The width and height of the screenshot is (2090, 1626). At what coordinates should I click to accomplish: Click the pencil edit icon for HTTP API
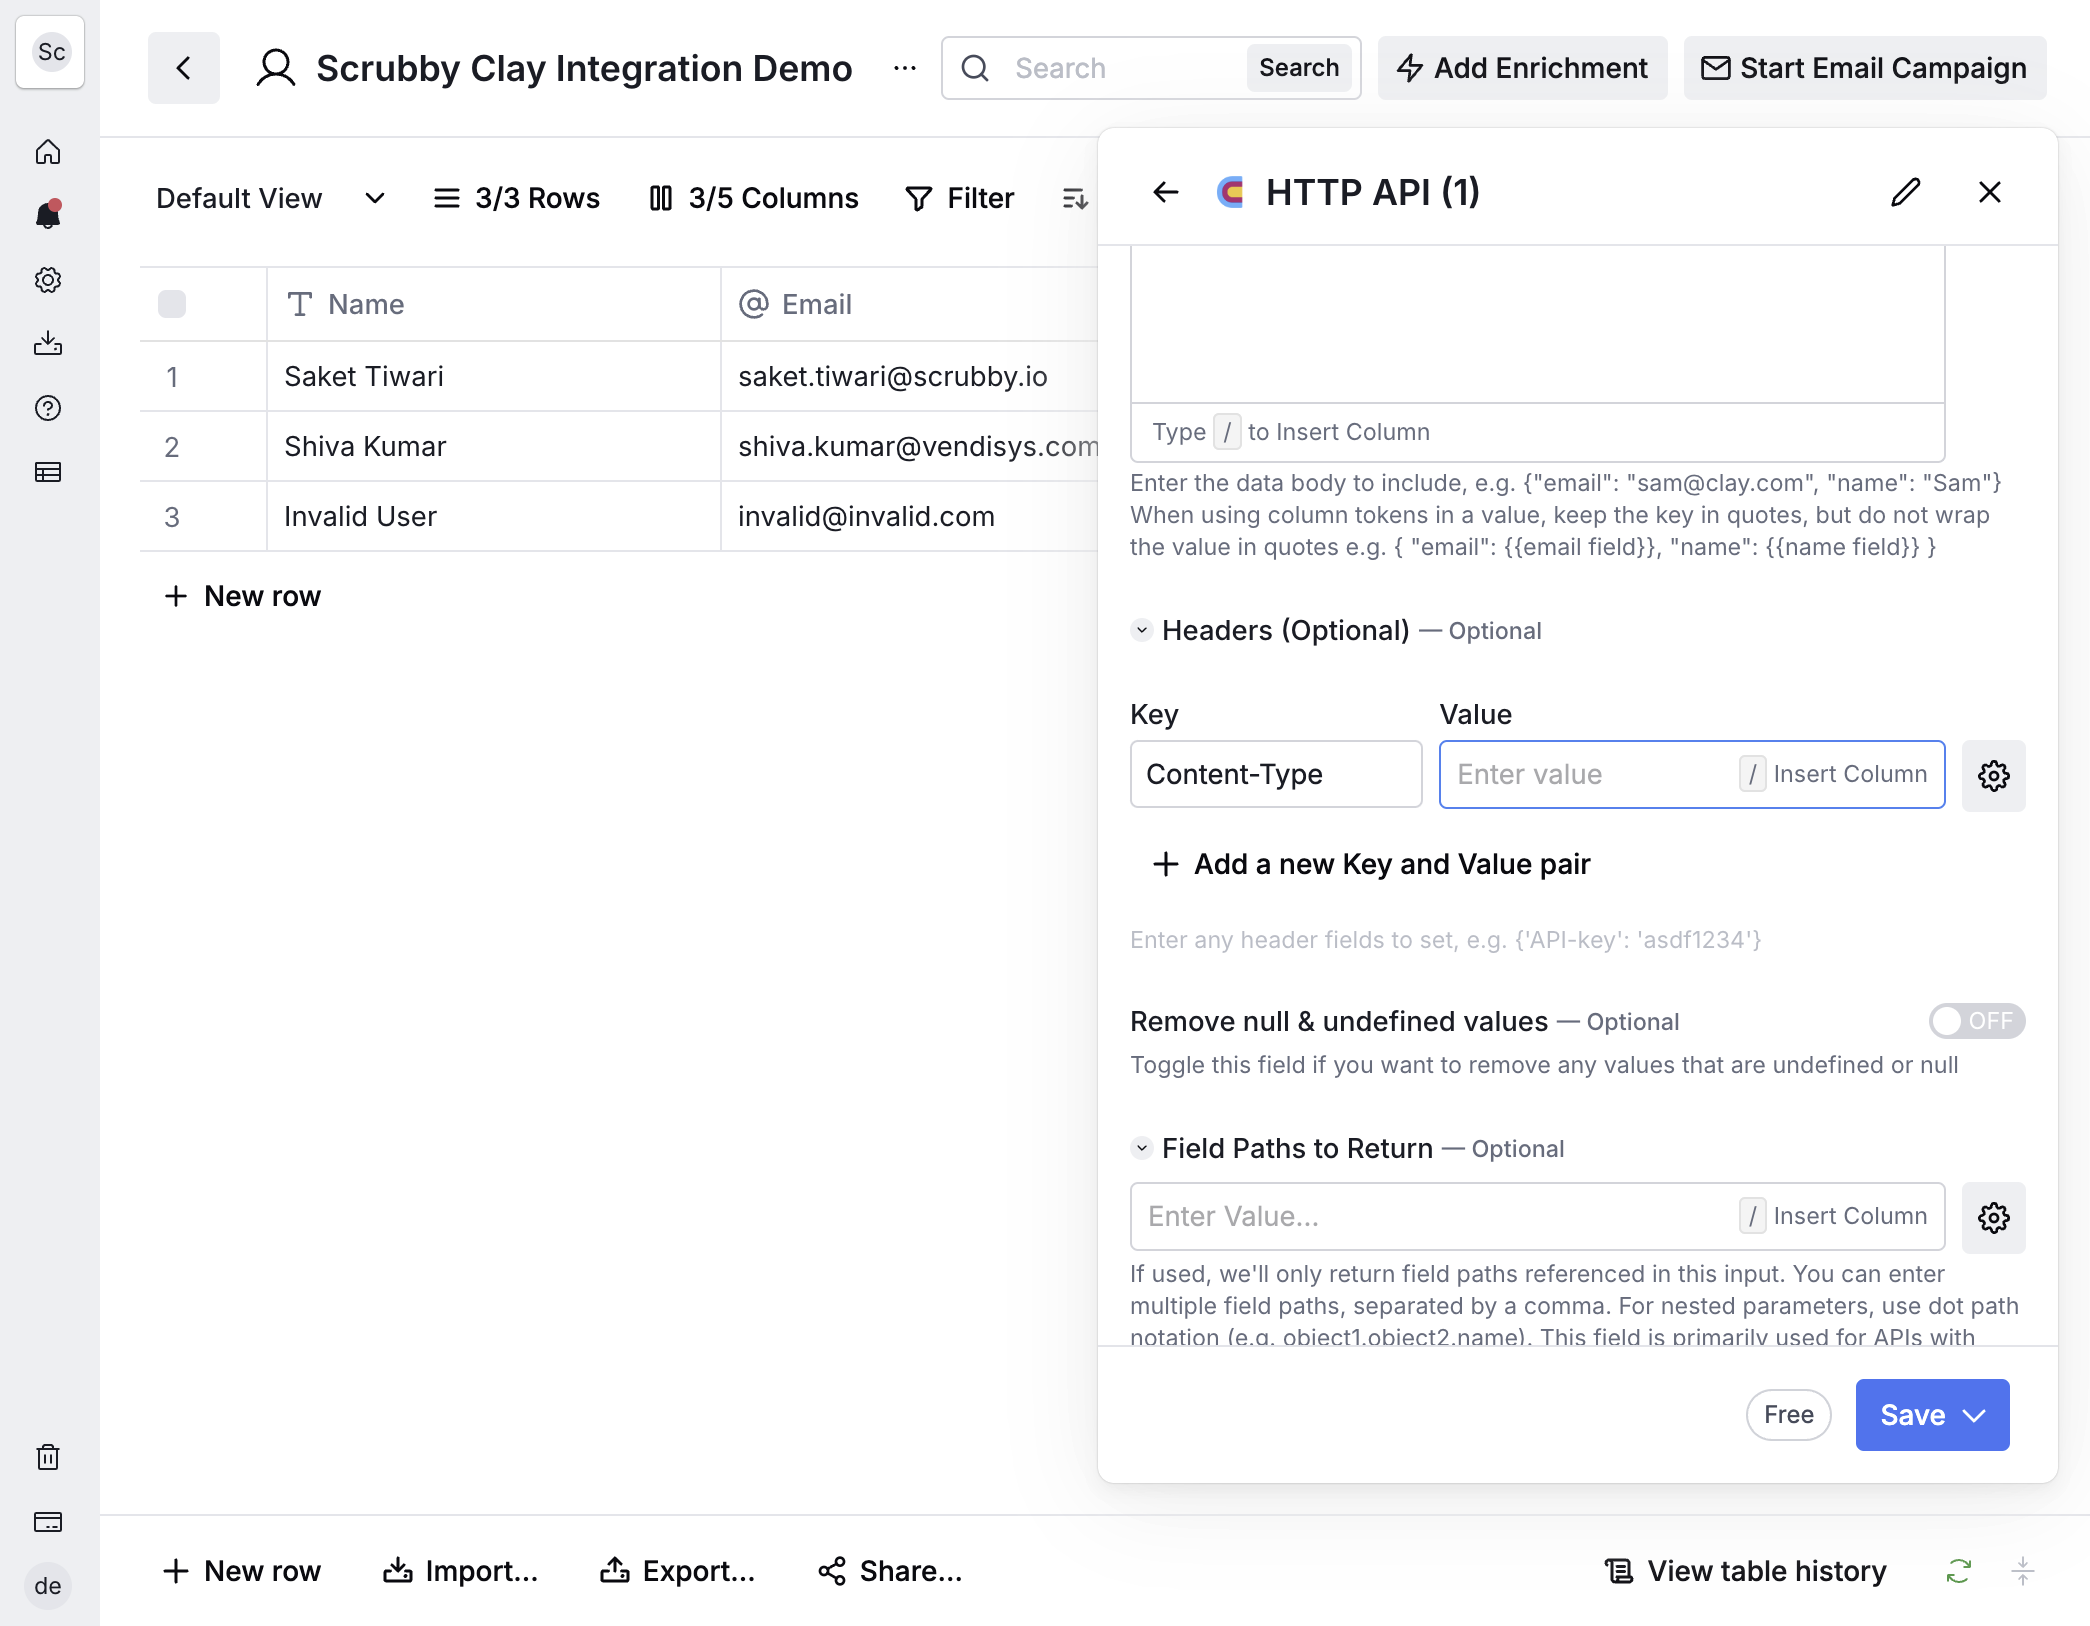tap(1906, 192)
